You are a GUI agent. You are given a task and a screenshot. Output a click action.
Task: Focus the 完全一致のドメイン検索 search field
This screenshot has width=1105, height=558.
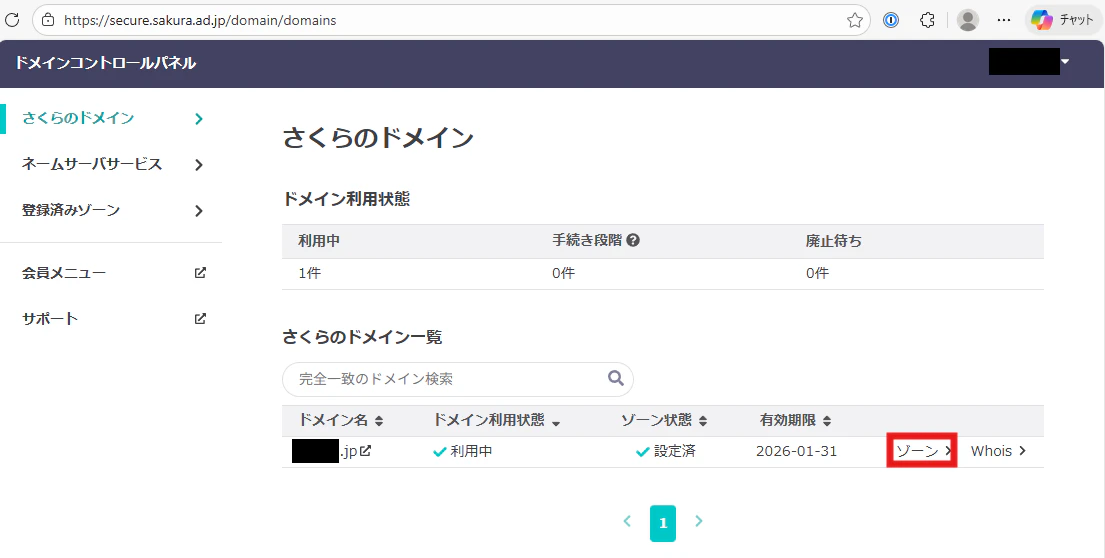point(457,379)
